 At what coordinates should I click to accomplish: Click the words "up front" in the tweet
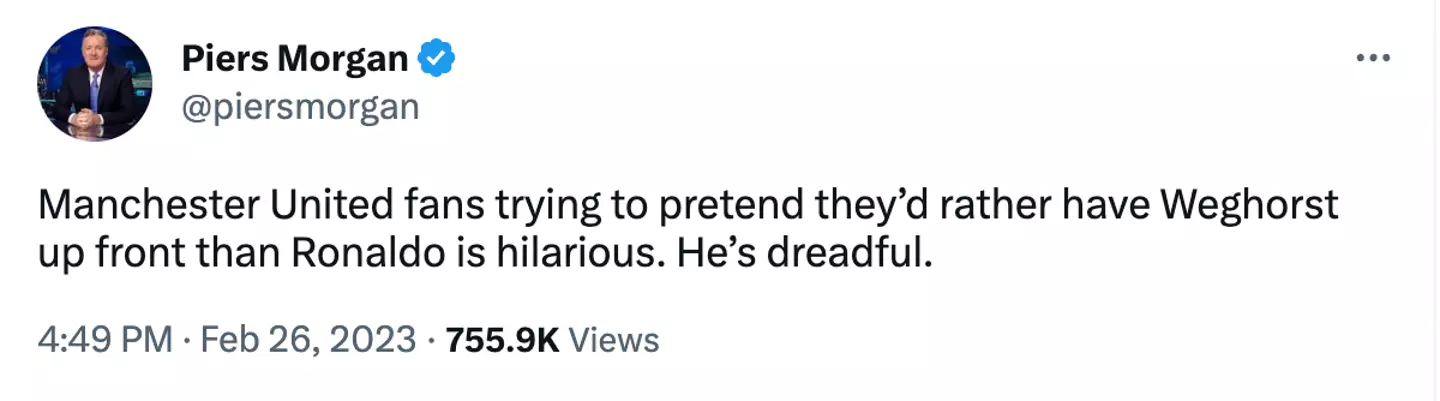106,254
